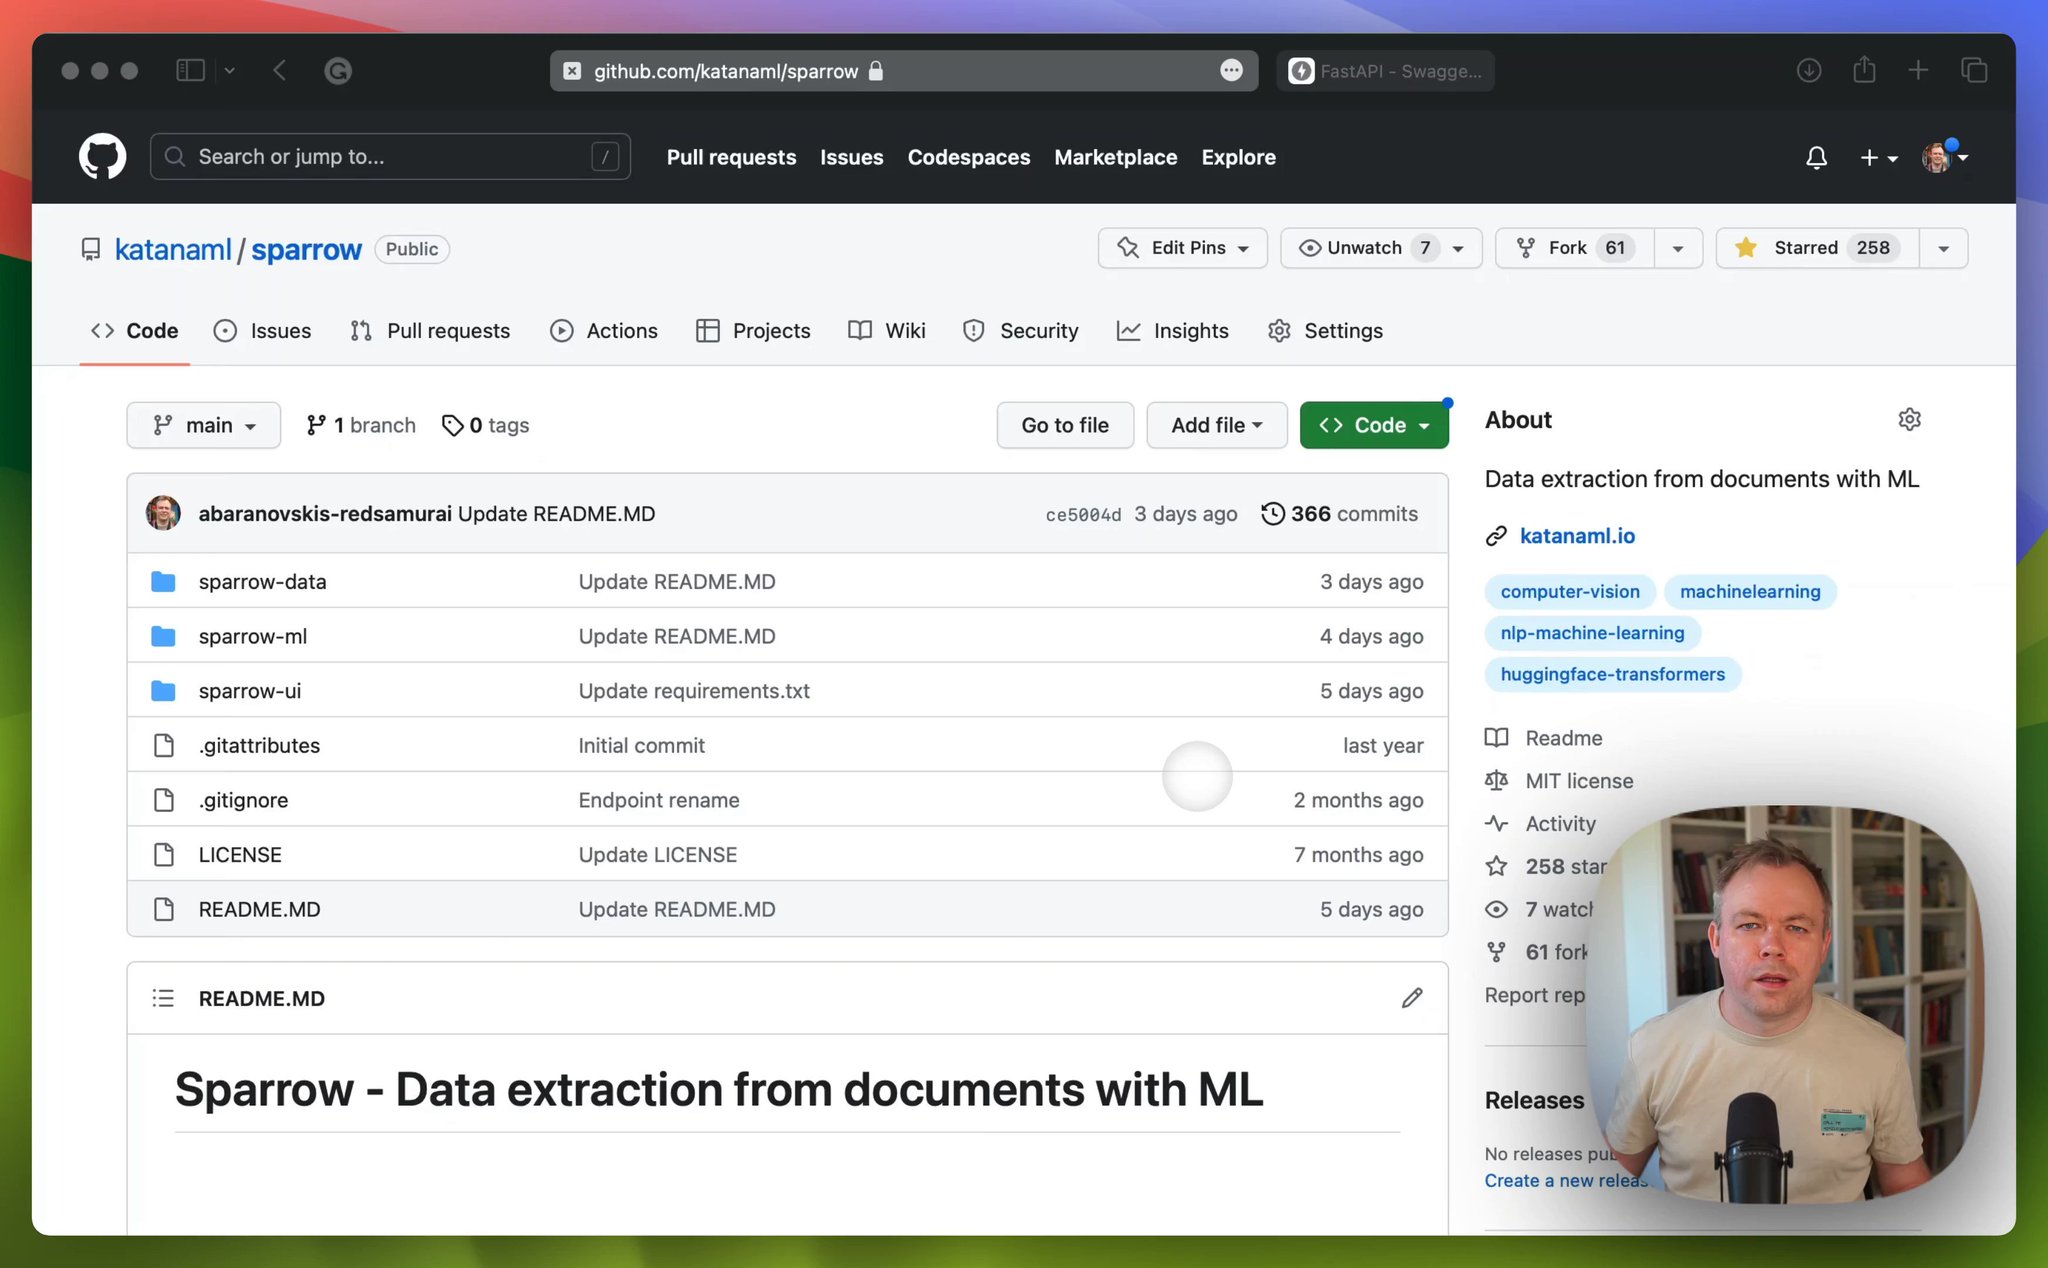The width and height of the screenshot is (2048, 1268).
Task: Click the search or jump to field
Action: 390,156
